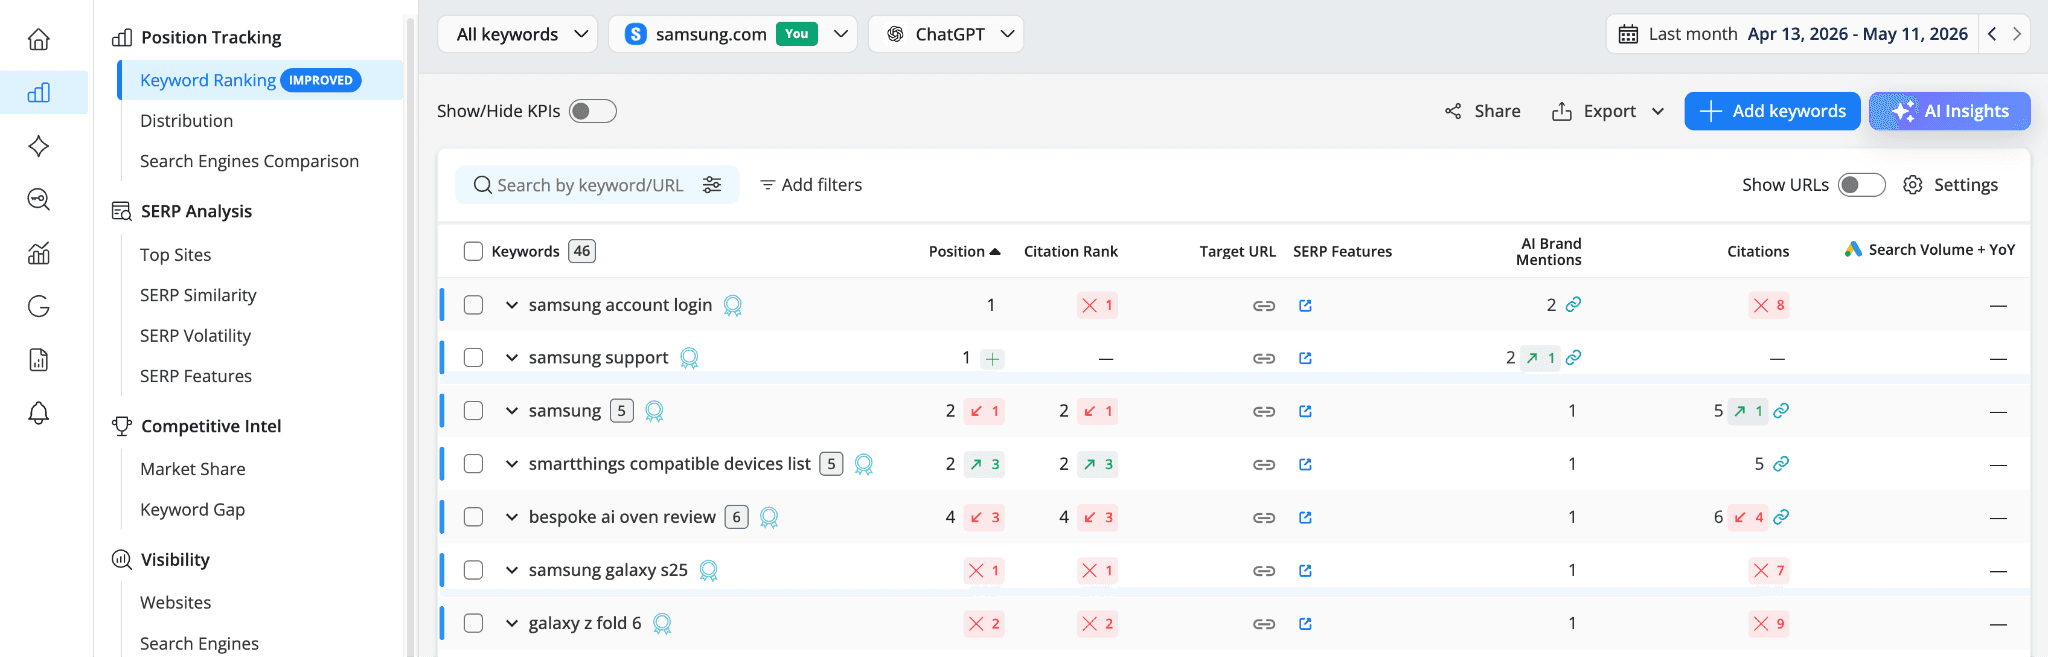Open the Export dropdown
Image resolution: width=2048 pixels, height=657 pixels.
(1608, 111)
